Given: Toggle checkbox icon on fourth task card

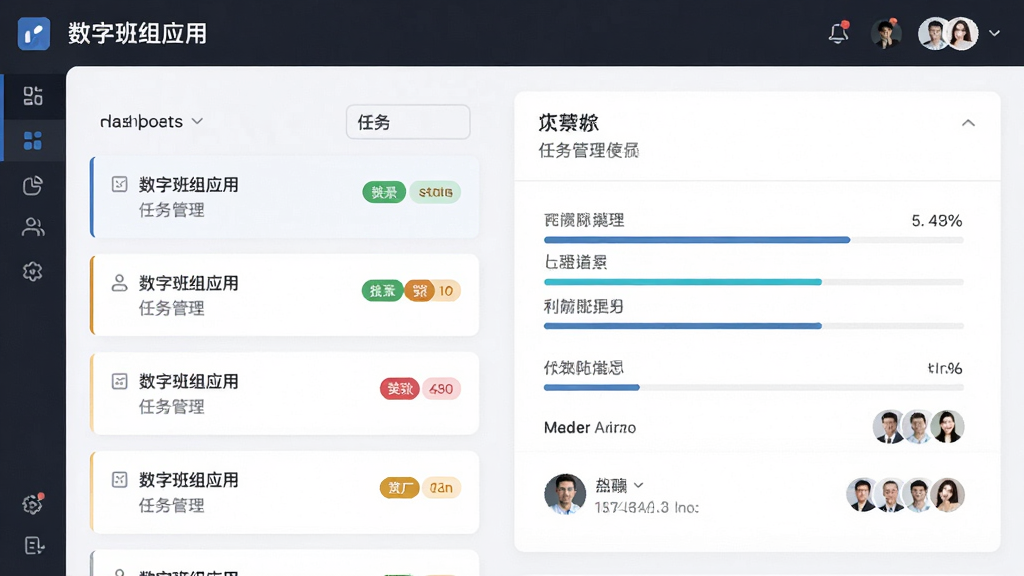Looking at the screenshot, I should pyautogui.click(x=120, y=480).
